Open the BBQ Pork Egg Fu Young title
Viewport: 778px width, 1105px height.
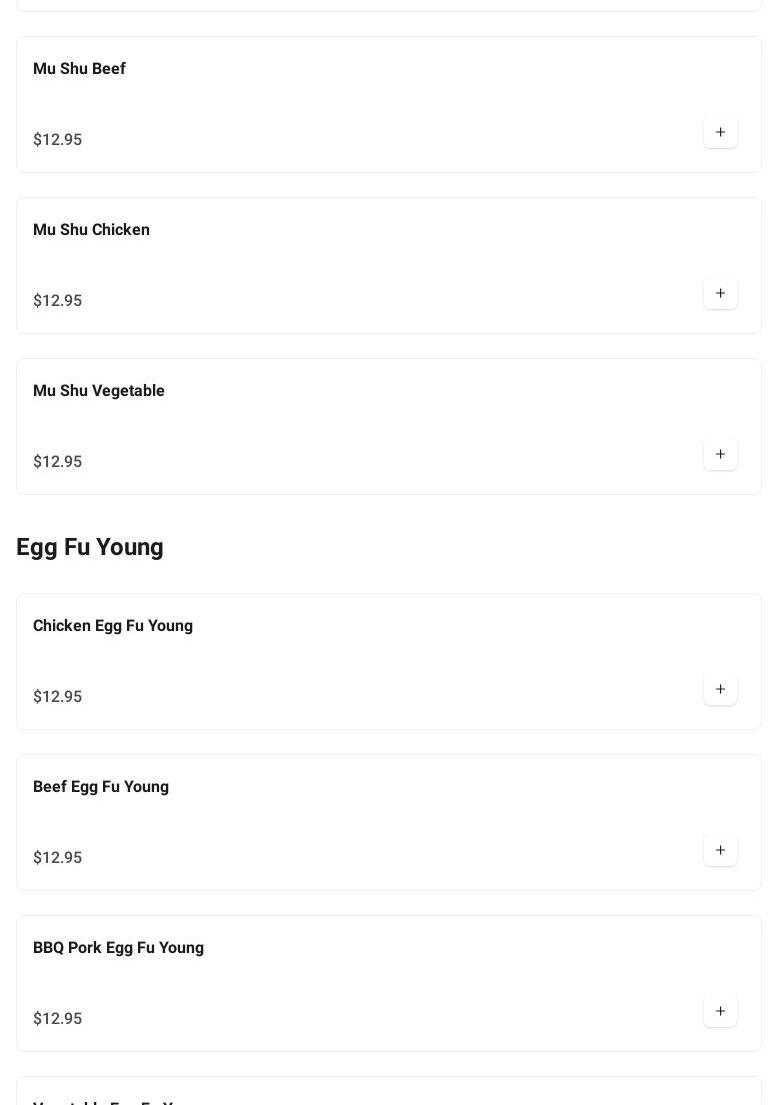(118, 948)
